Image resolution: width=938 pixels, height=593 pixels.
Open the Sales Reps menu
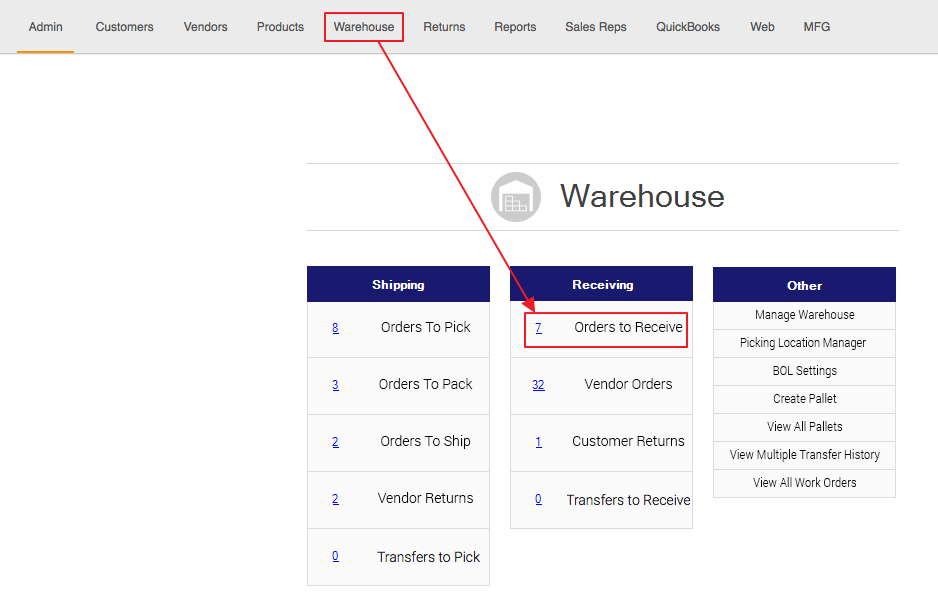coord(596,27)
